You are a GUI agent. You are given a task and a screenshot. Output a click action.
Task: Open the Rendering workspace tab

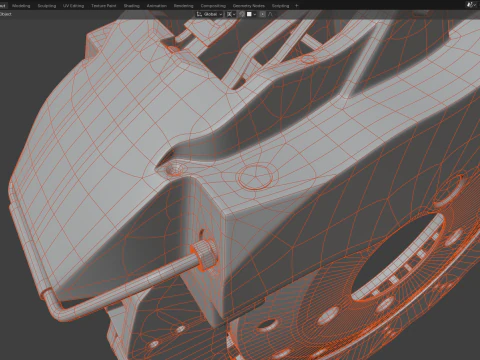tap(183, 6)
